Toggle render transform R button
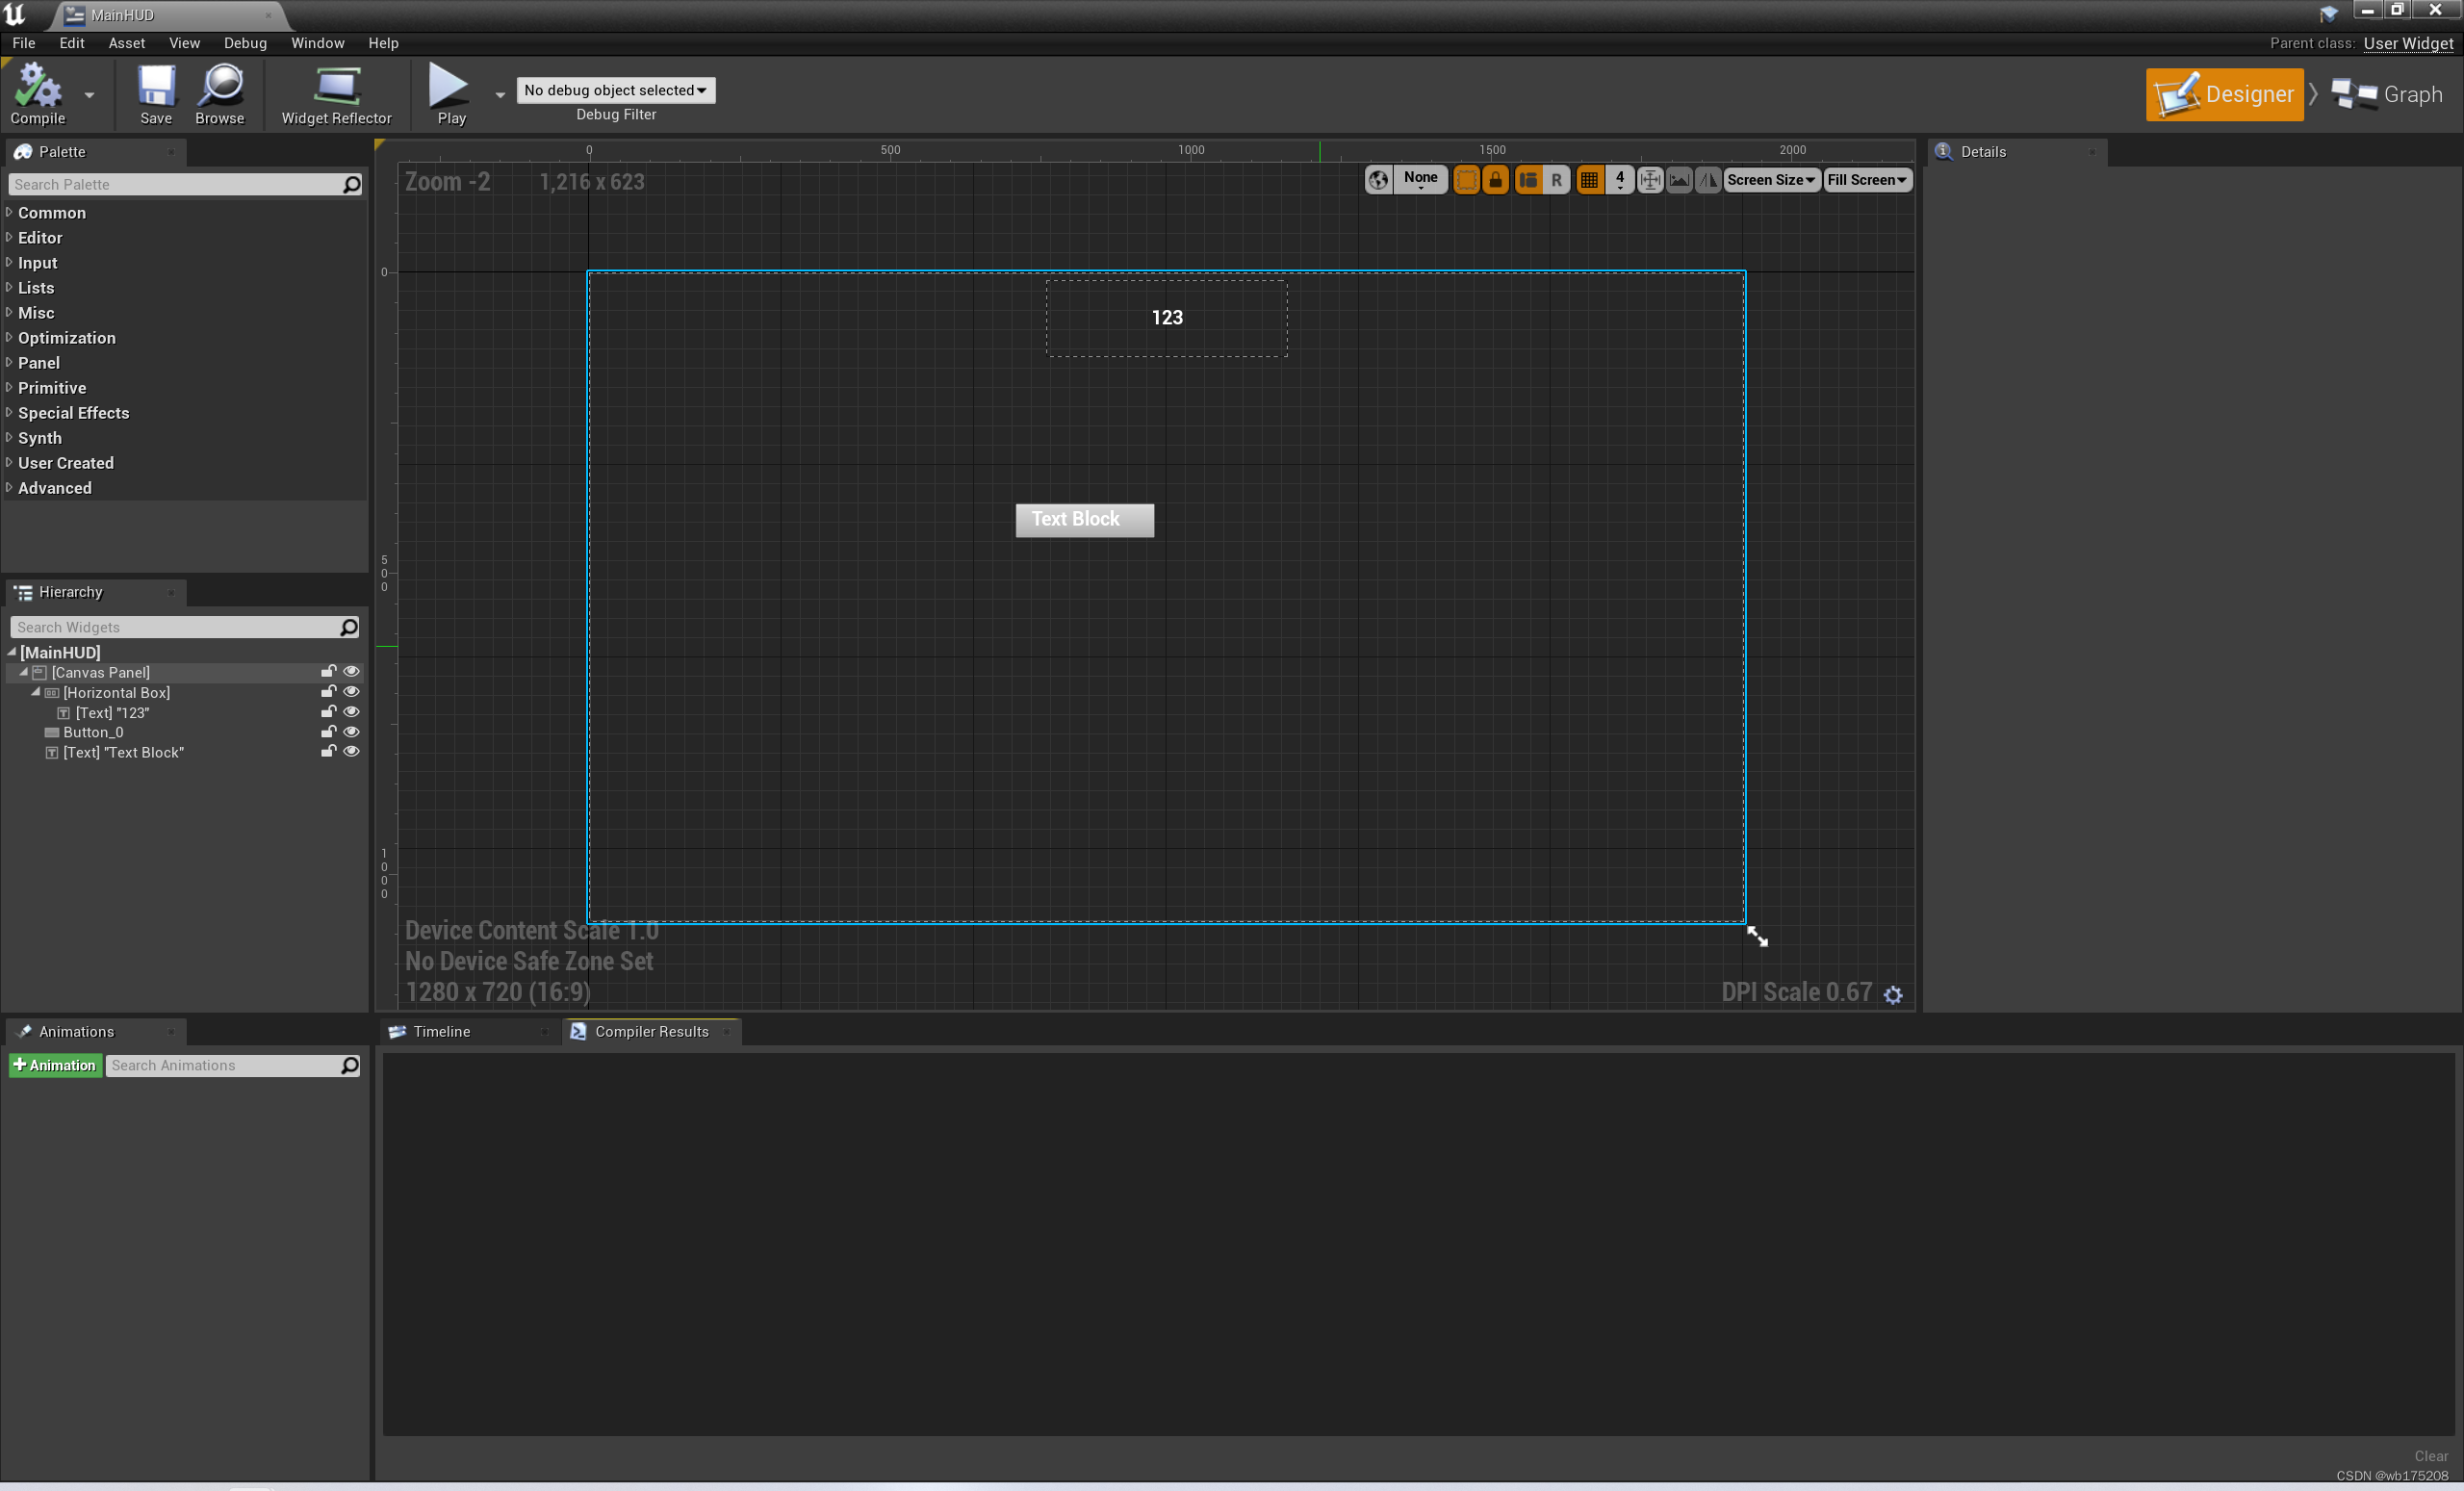The width and height of the screenshot is (2464, 1491). coord(1556,180)
